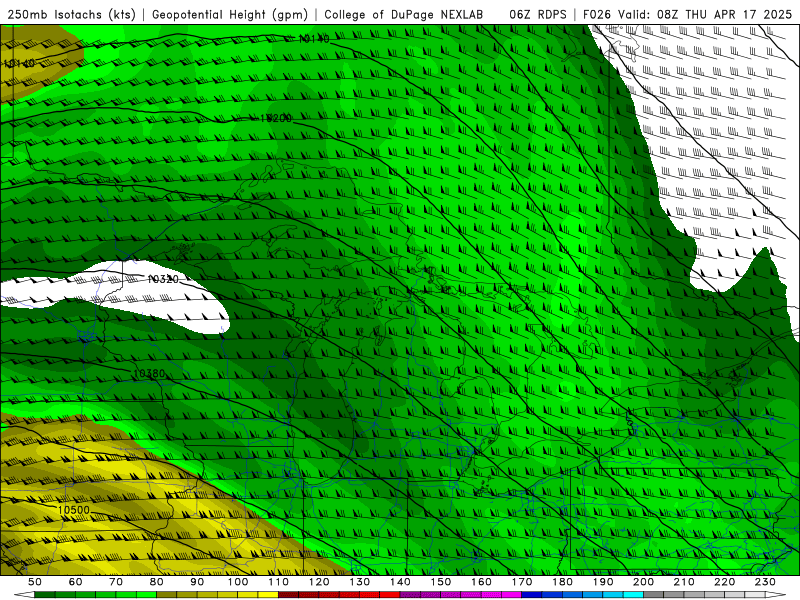Select the magenta swatch ending at 170
This screenshot has width=800, height=600.
(x=512, y=595)
